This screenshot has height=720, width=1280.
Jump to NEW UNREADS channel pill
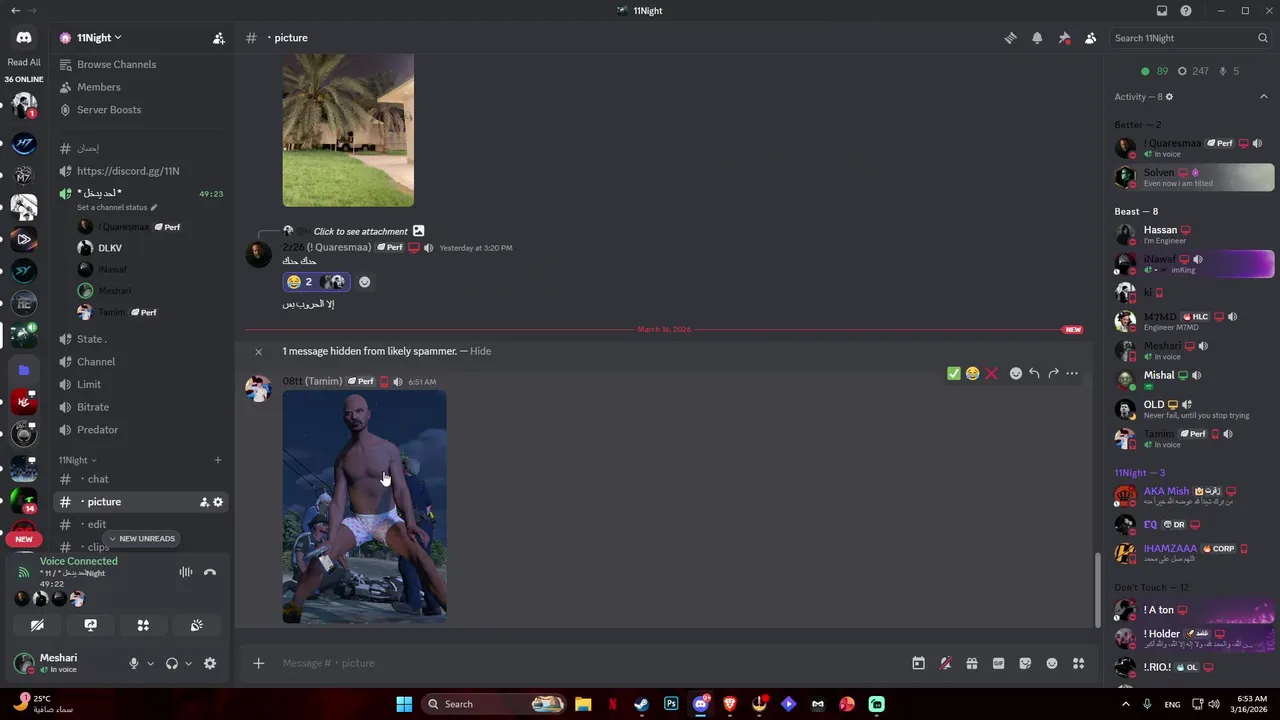click(141, 539)
